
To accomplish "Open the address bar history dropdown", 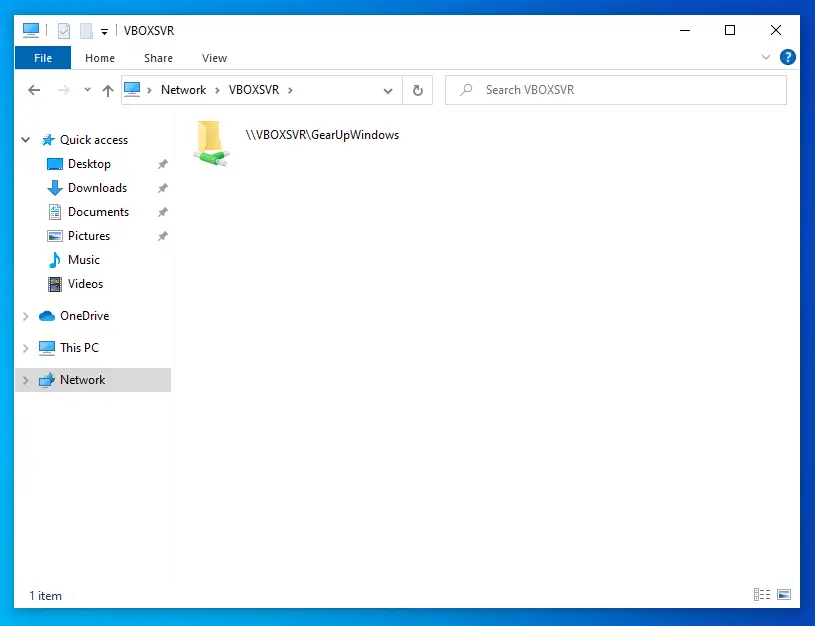I will pos(388,90).
